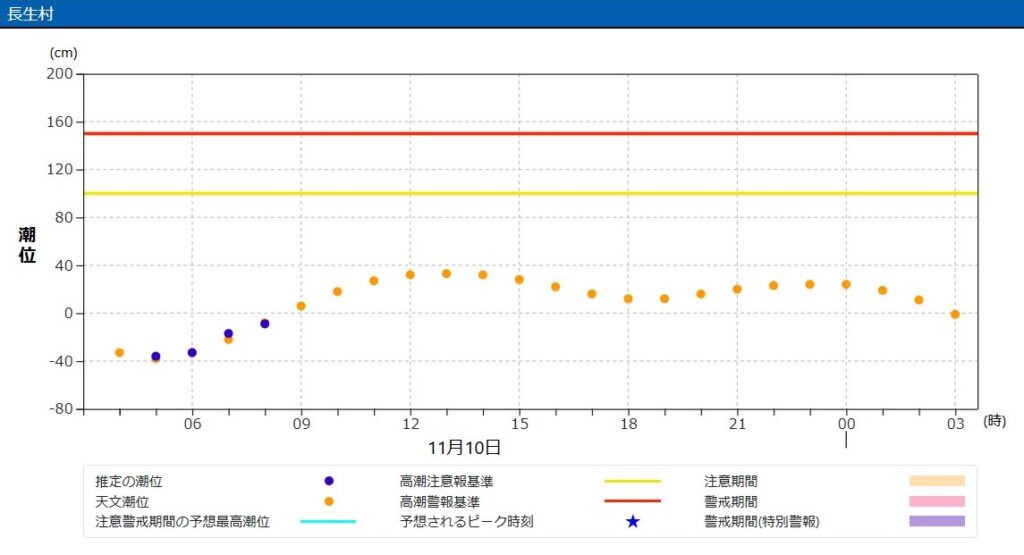Click the 注意期間 legend label
The image size is (1024, 555).
click(x=731, y=481)
